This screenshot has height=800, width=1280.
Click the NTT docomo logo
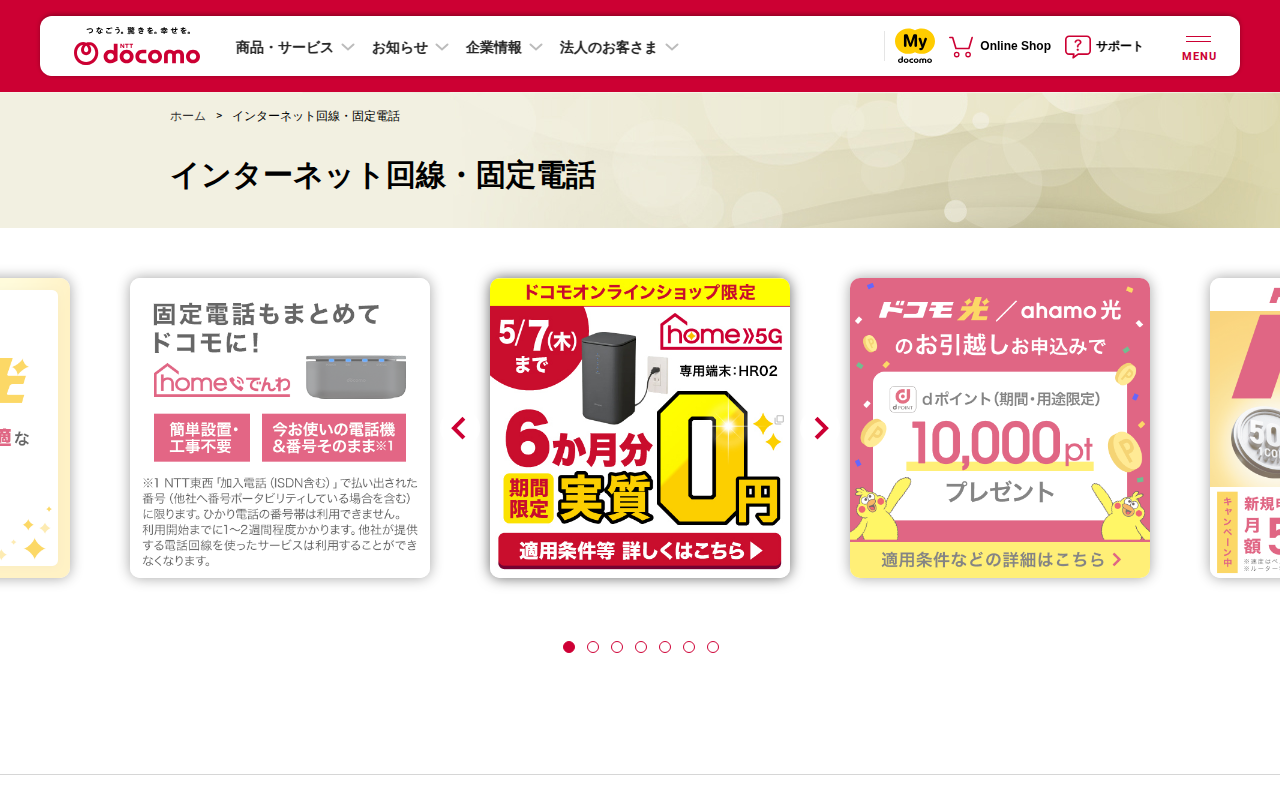coord(137,46)
